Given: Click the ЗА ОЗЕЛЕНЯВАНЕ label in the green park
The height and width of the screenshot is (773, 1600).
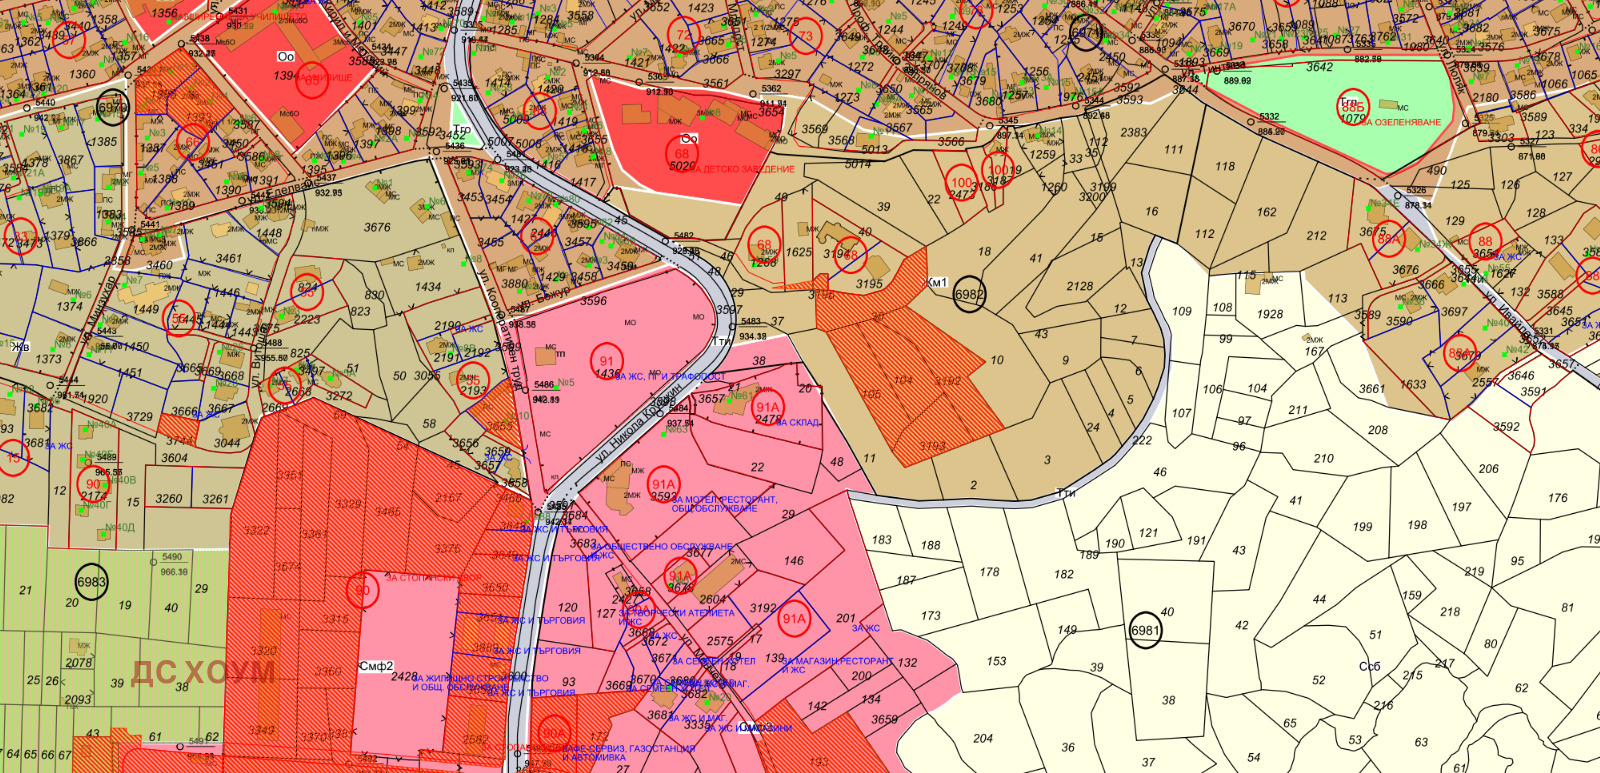Looking at the screenshot, I should pos(1404,122).
